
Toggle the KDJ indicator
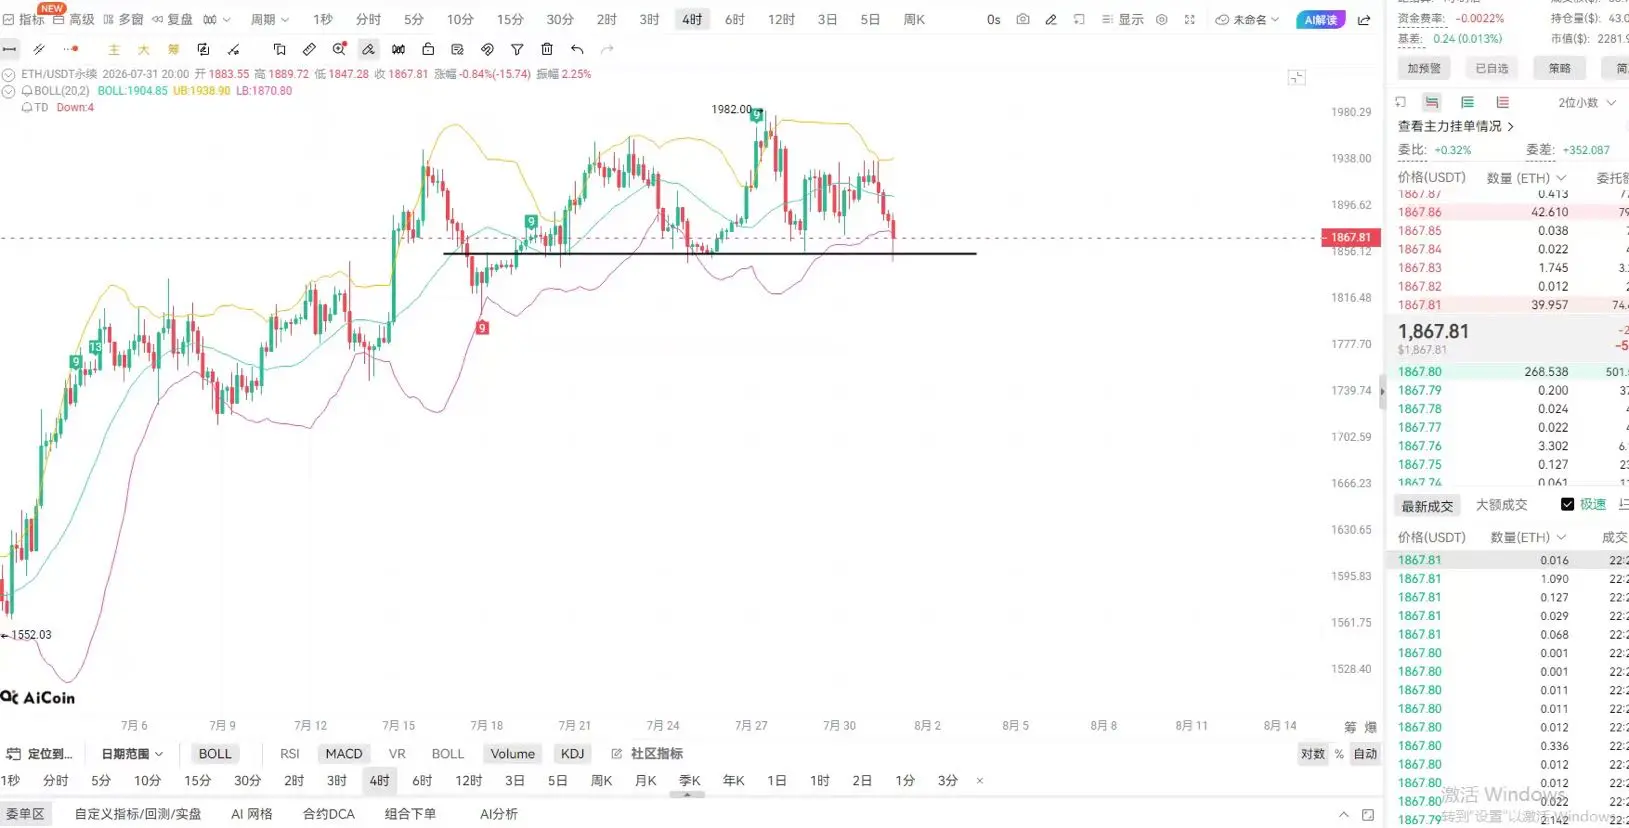point(573,754)
